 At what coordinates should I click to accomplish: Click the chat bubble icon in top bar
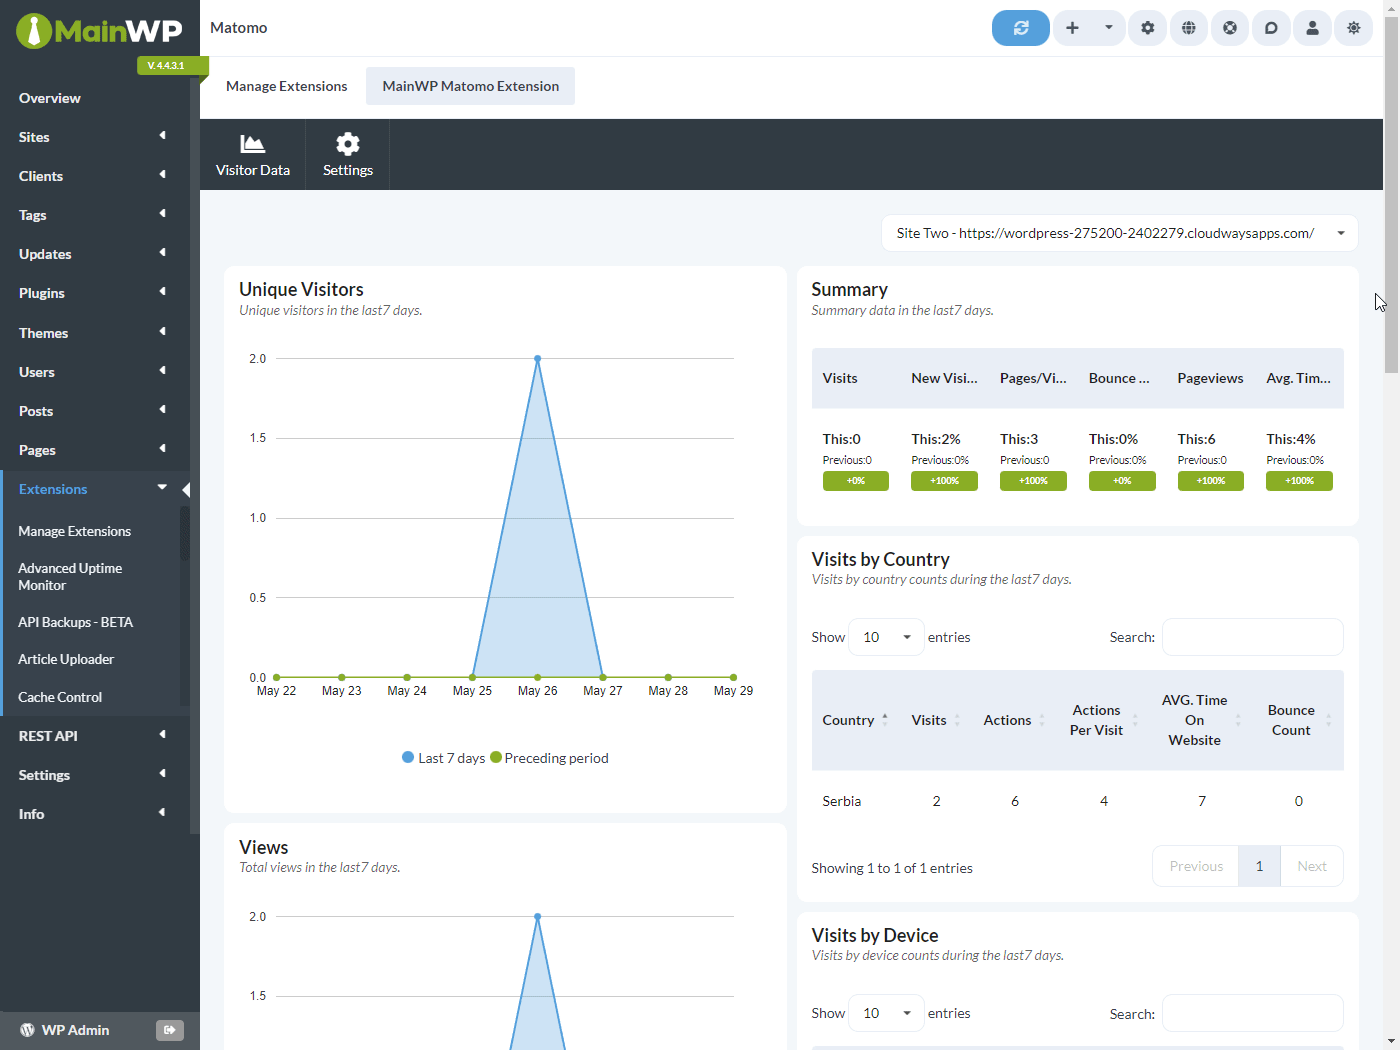click(x=1271, y=28)
